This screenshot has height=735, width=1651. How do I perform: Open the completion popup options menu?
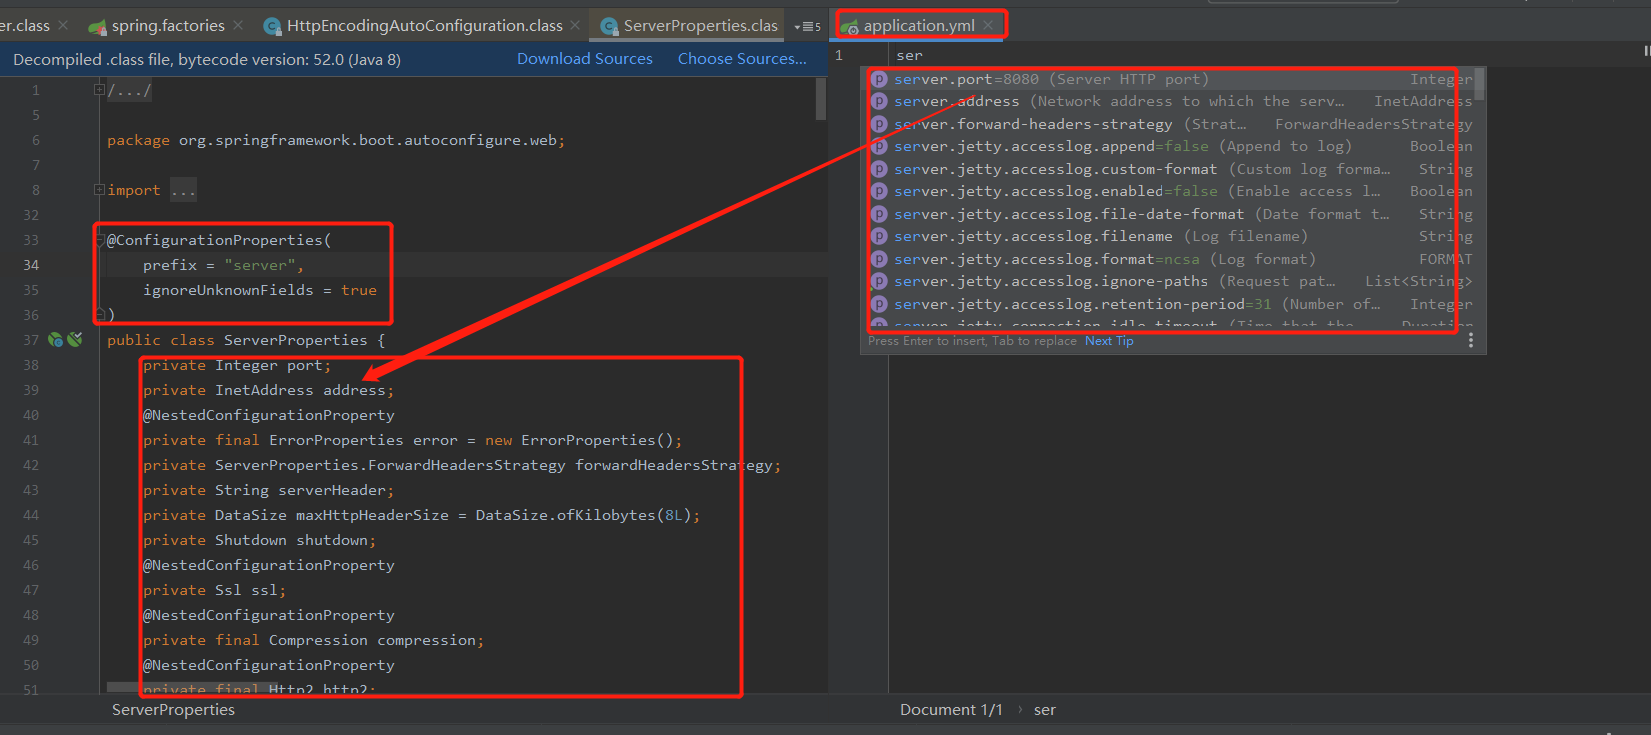[x=1470, y=341]
